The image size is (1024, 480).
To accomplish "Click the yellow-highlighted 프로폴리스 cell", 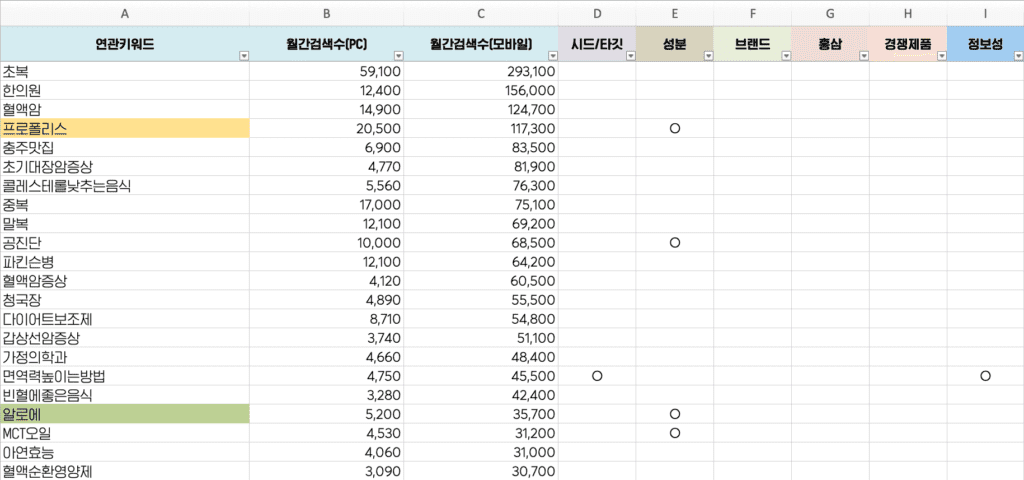I will click(x=125, y=129).
